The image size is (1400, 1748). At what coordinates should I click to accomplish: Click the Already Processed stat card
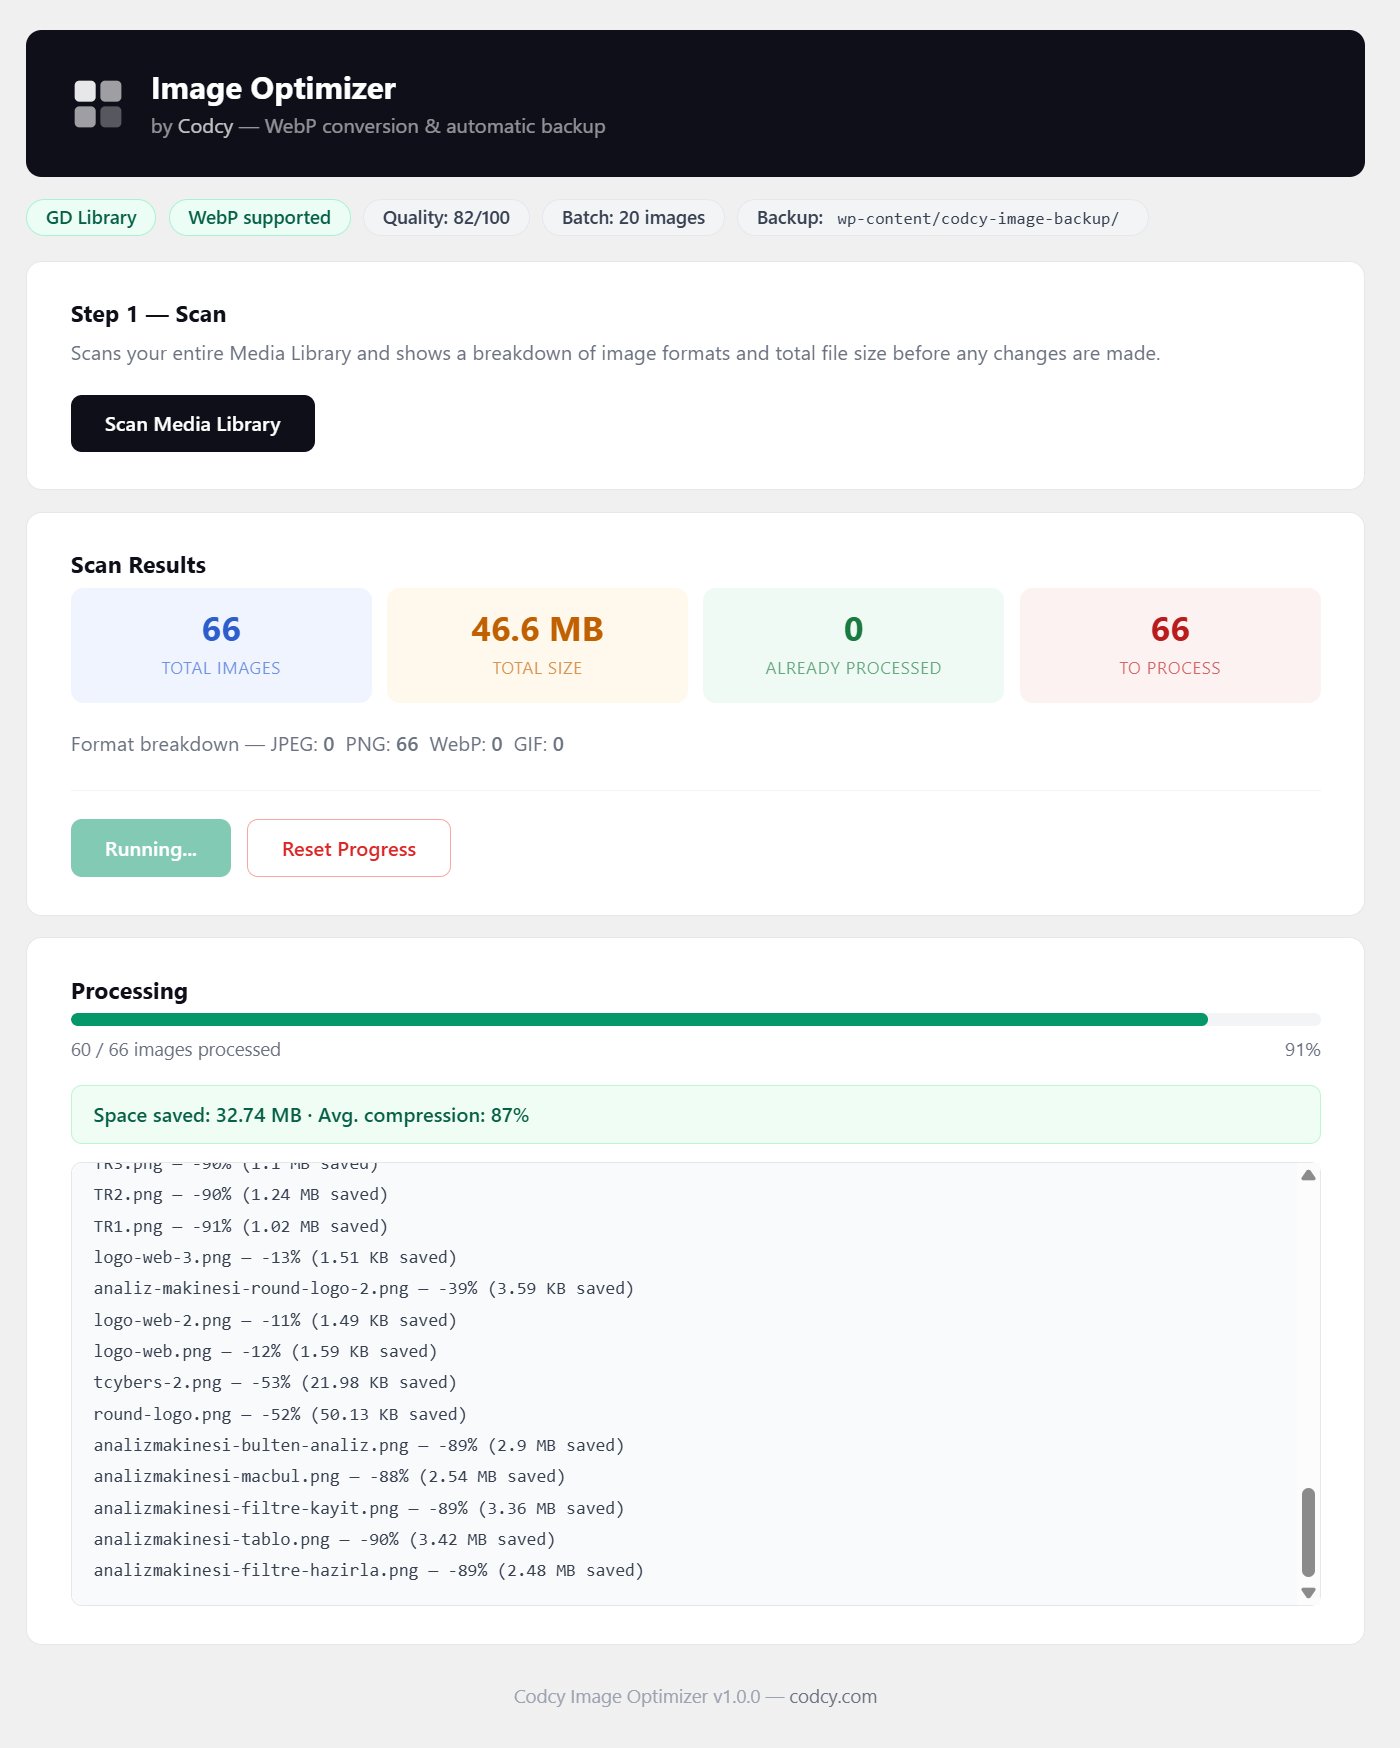click(x=853, y=645)
